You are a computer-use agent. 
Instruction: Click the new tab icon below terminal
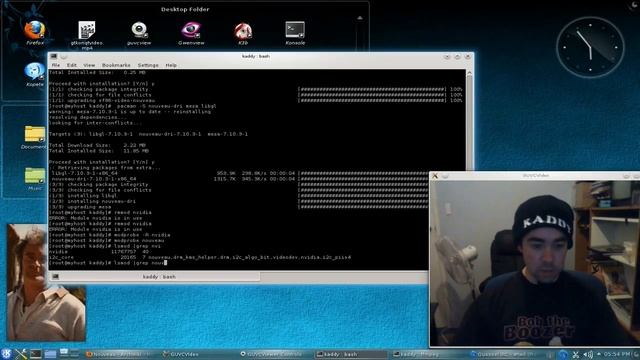[x=56, y=277]
